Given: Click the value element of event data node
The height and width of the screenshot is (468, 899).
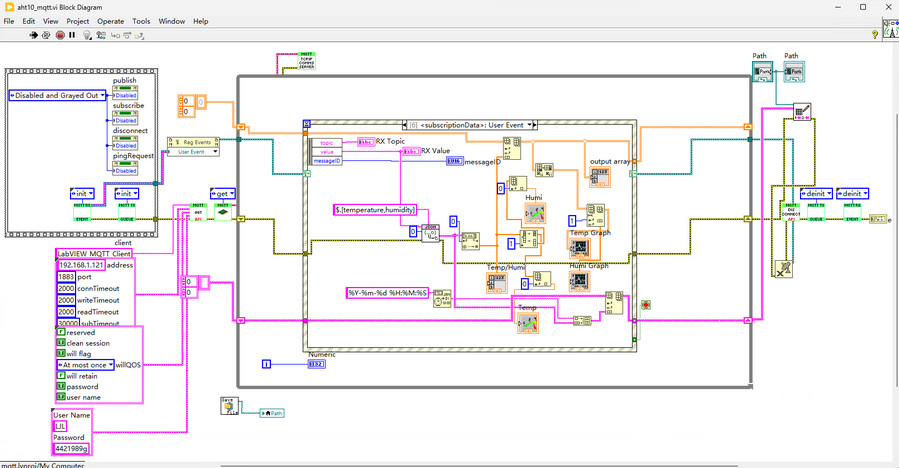Looking at the screenshot, I should [x=326, y=152].
